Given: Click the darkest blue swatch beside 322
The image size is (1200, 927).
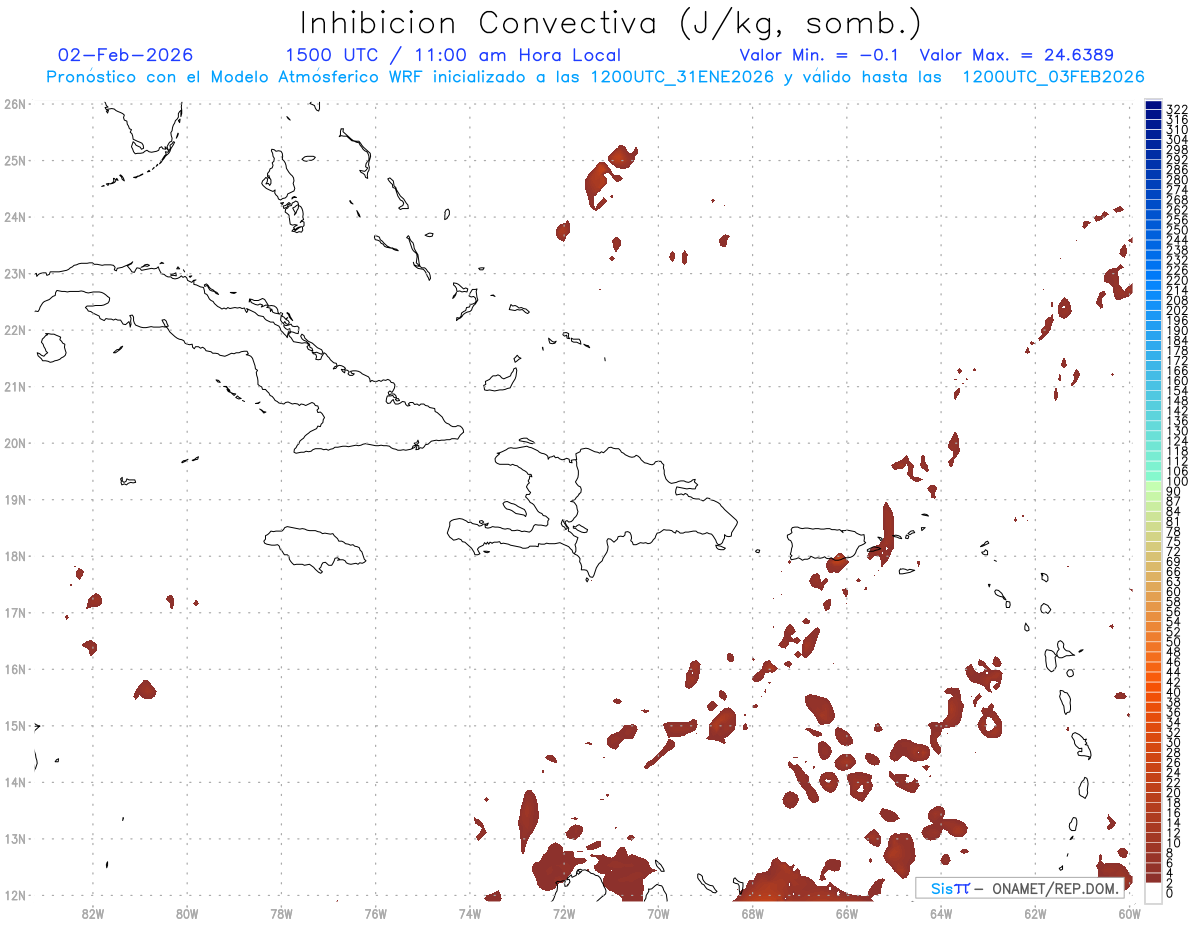Looking at the screenshot, I should tap(1153, 106).
